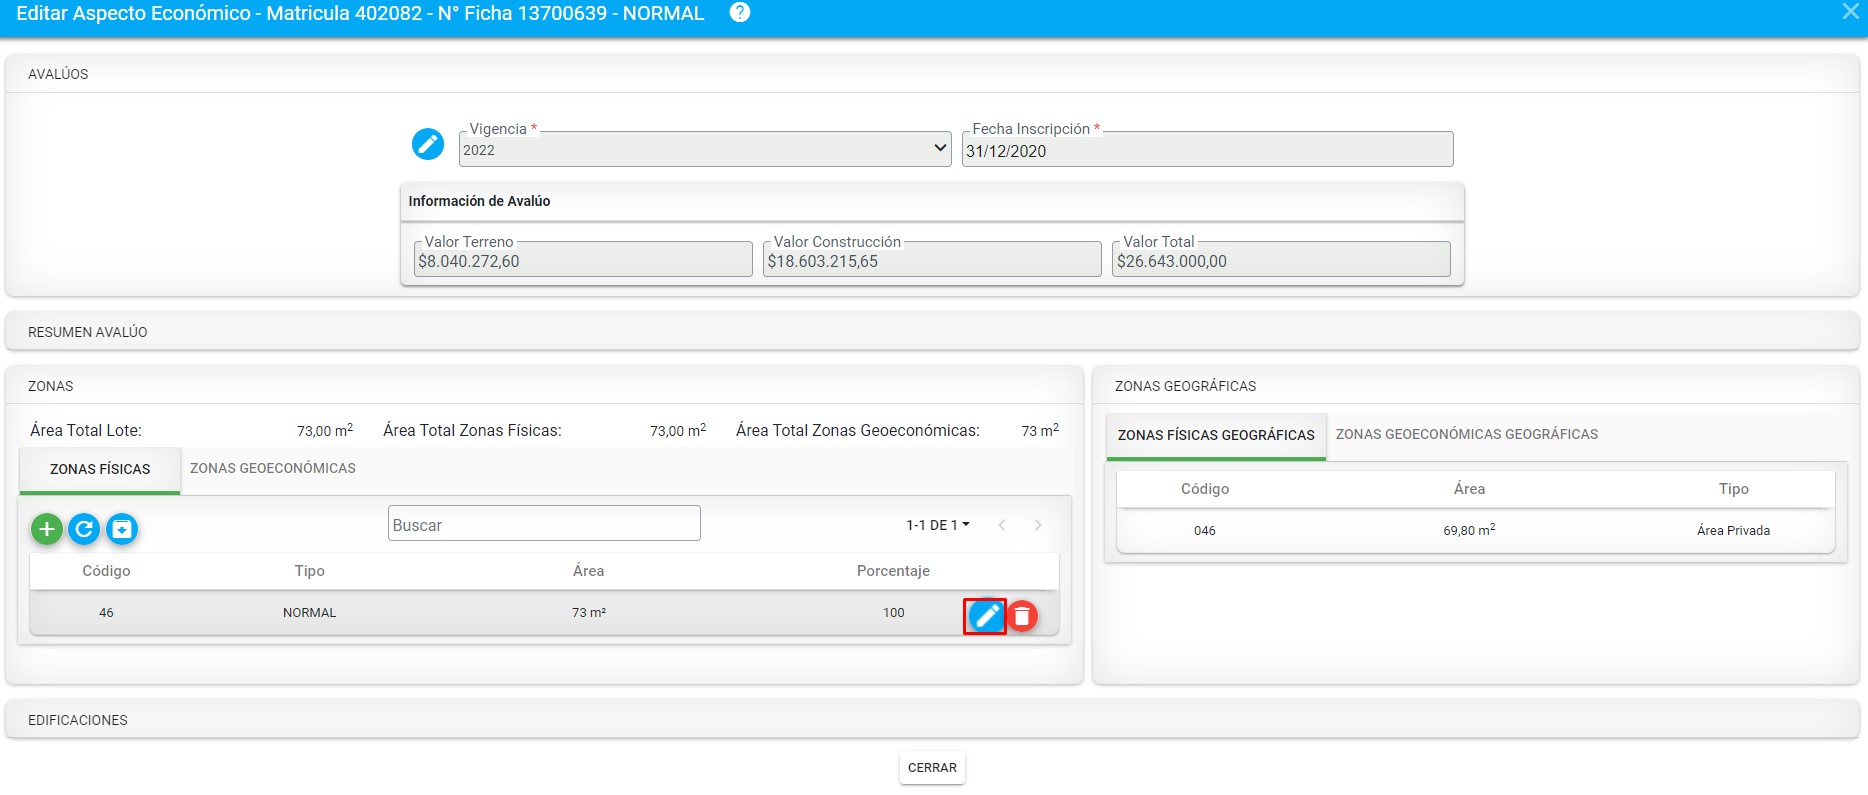Delete zone 46 with the trash icon
Viewport: 1868px width, 795px height.
1022,616
